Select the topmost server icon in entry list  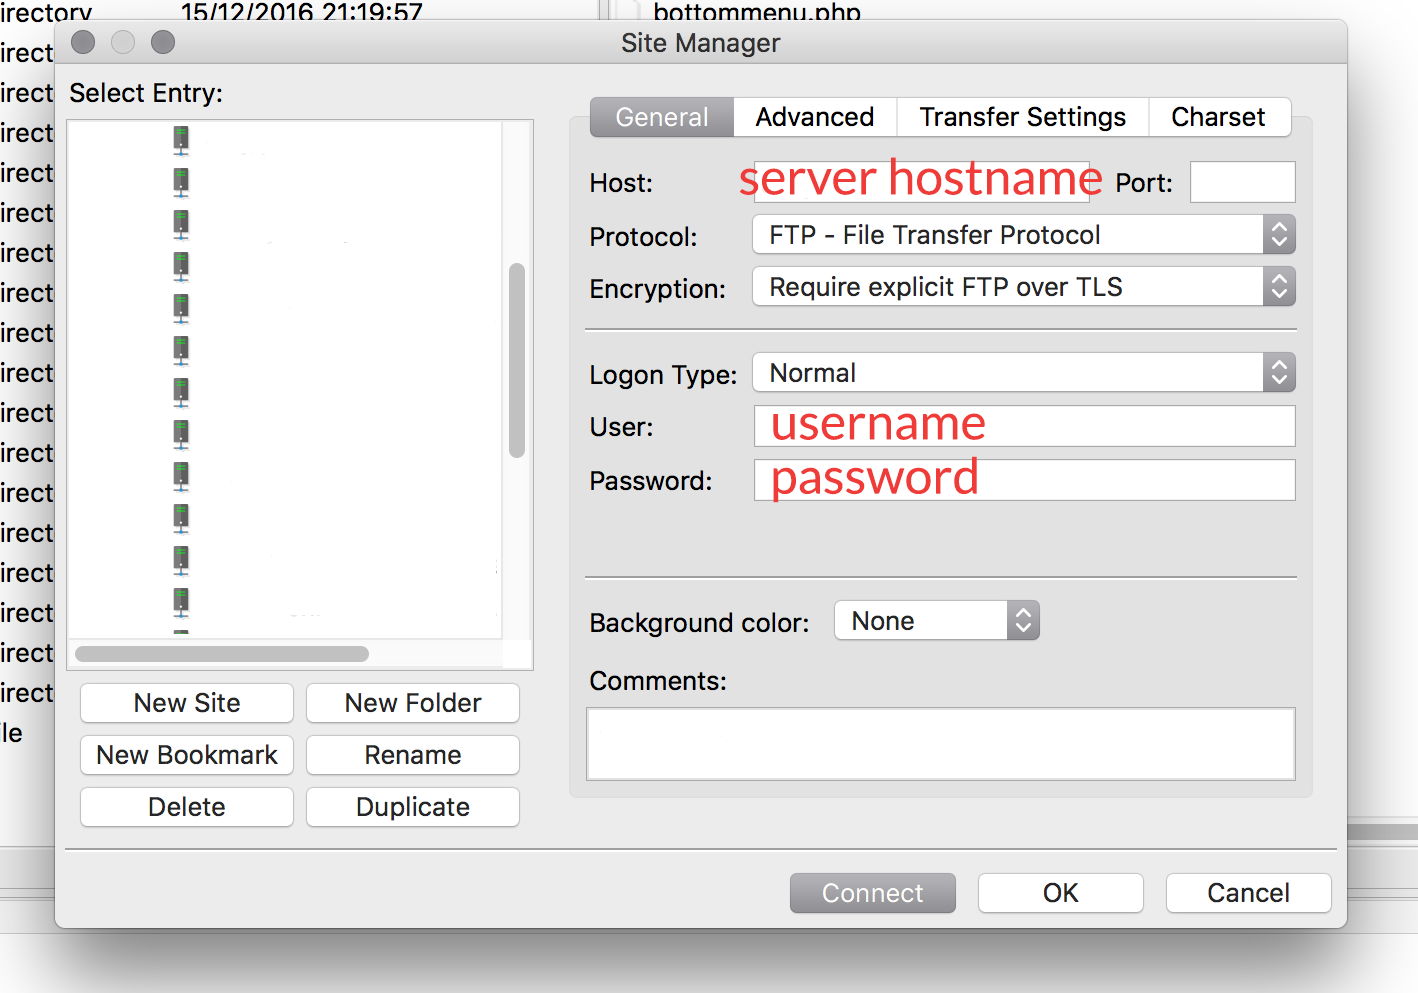click(x=181, y=139)
